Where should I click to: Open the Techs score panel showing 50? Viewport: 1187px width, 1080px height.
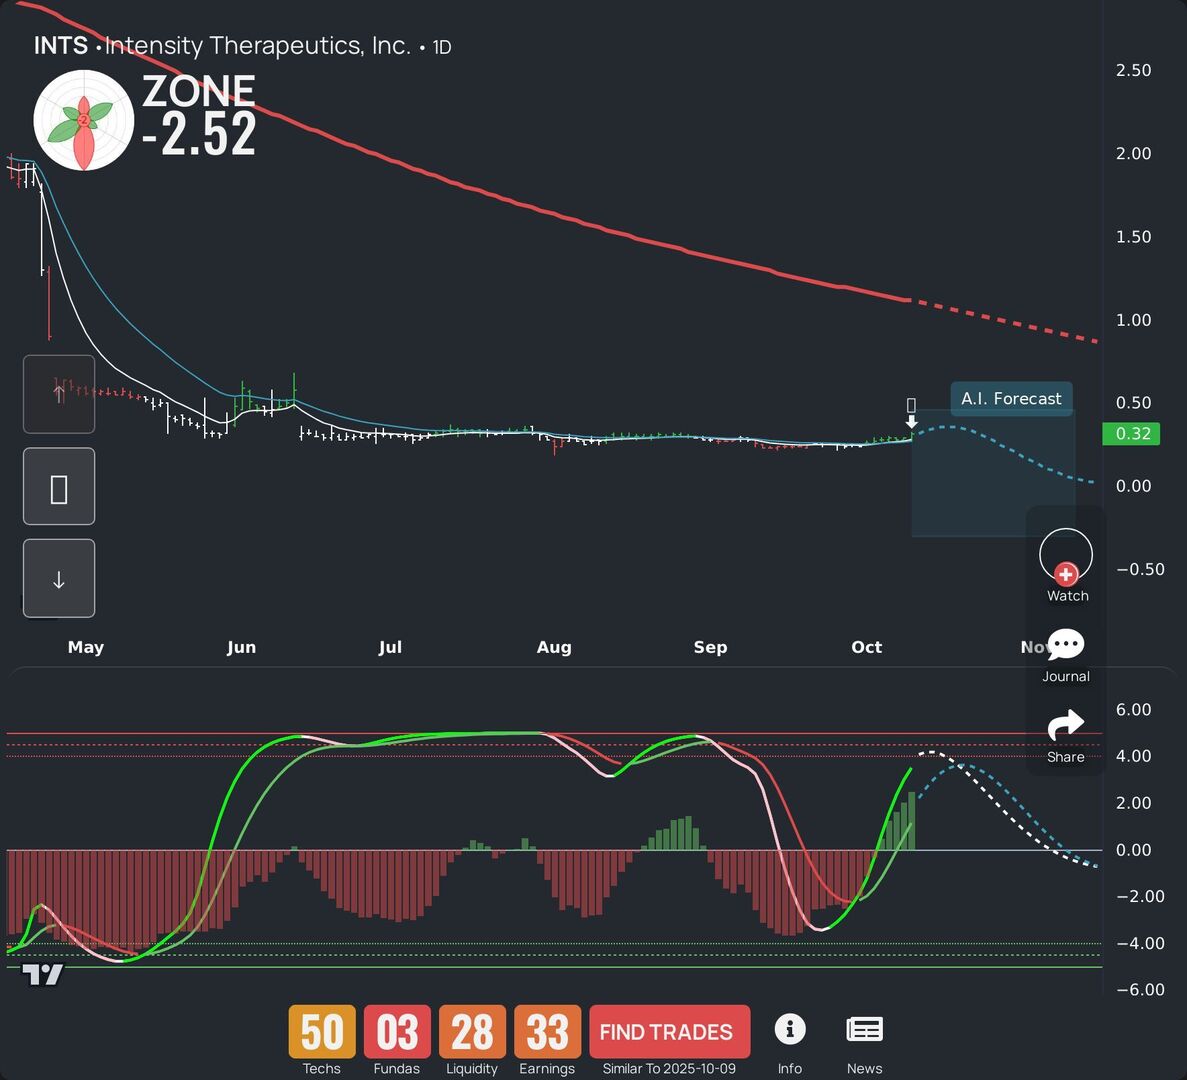321,1031
